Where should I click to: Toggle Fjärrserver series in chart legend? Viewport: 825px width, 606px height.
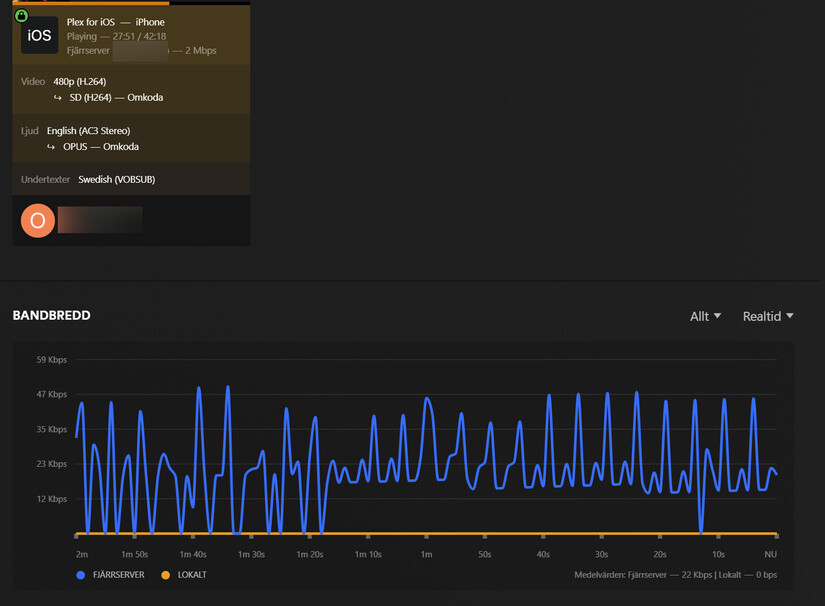[x=110, y=574]
